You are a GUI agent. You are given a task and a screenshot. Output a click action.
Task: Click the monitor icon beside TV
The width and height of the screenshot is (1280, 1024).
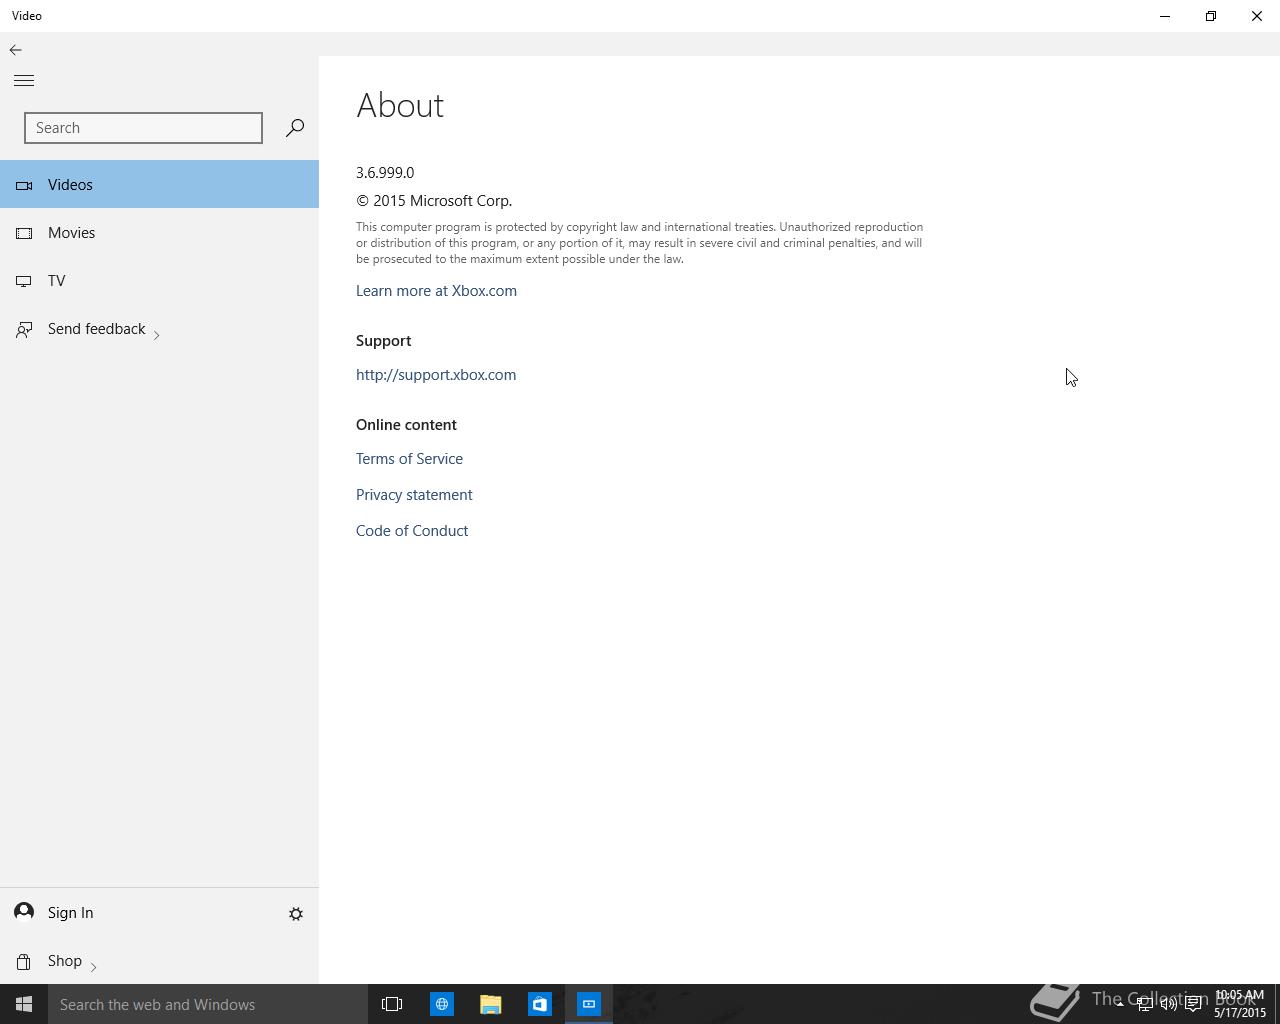coord(24,281)
